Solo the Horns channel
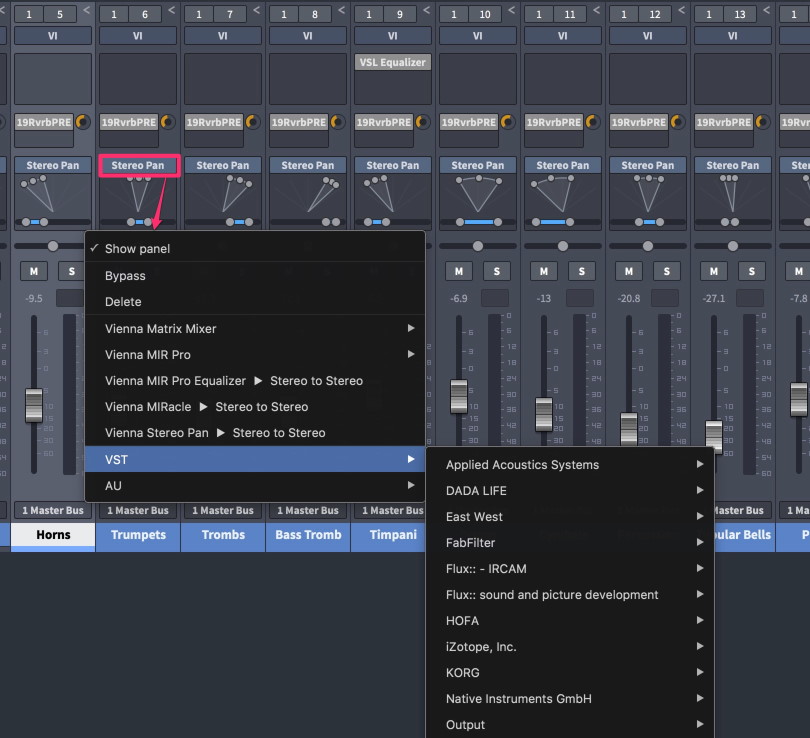This screenshot has width=810, height=738. point(71,271)
